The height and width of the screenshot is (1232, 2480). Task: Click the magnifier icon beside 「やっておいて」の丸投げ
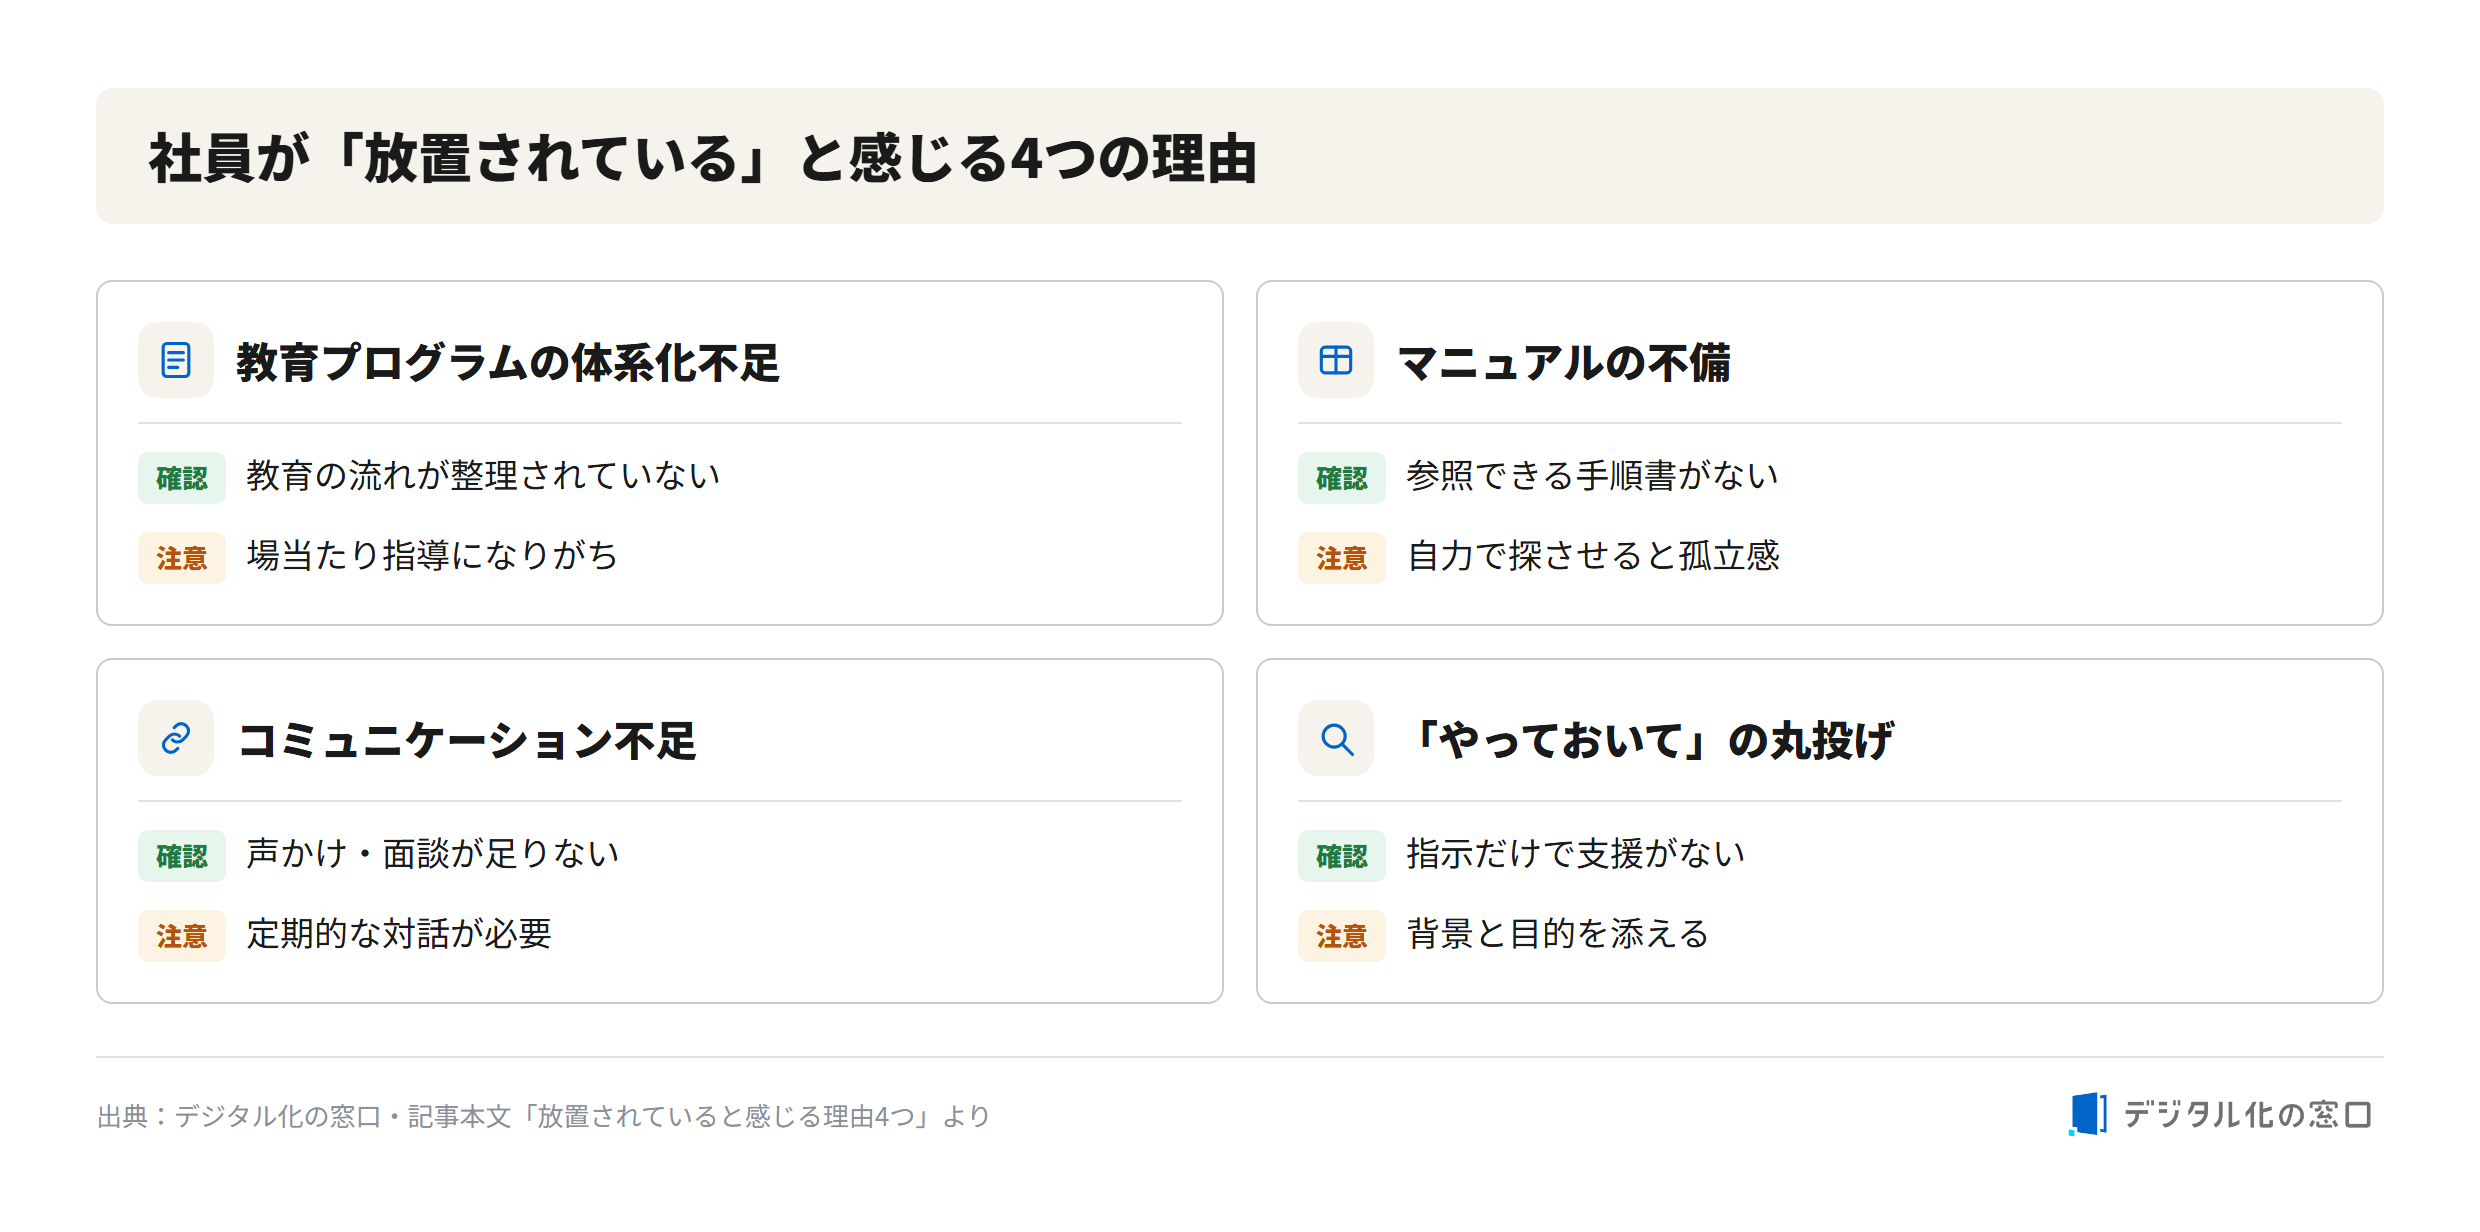pyautogui.click(x=1336, y=738)
